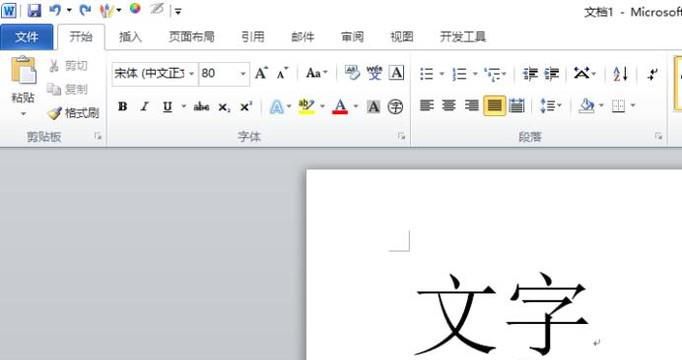Click the Text Effects glowing A icon

tap(277, 107)
